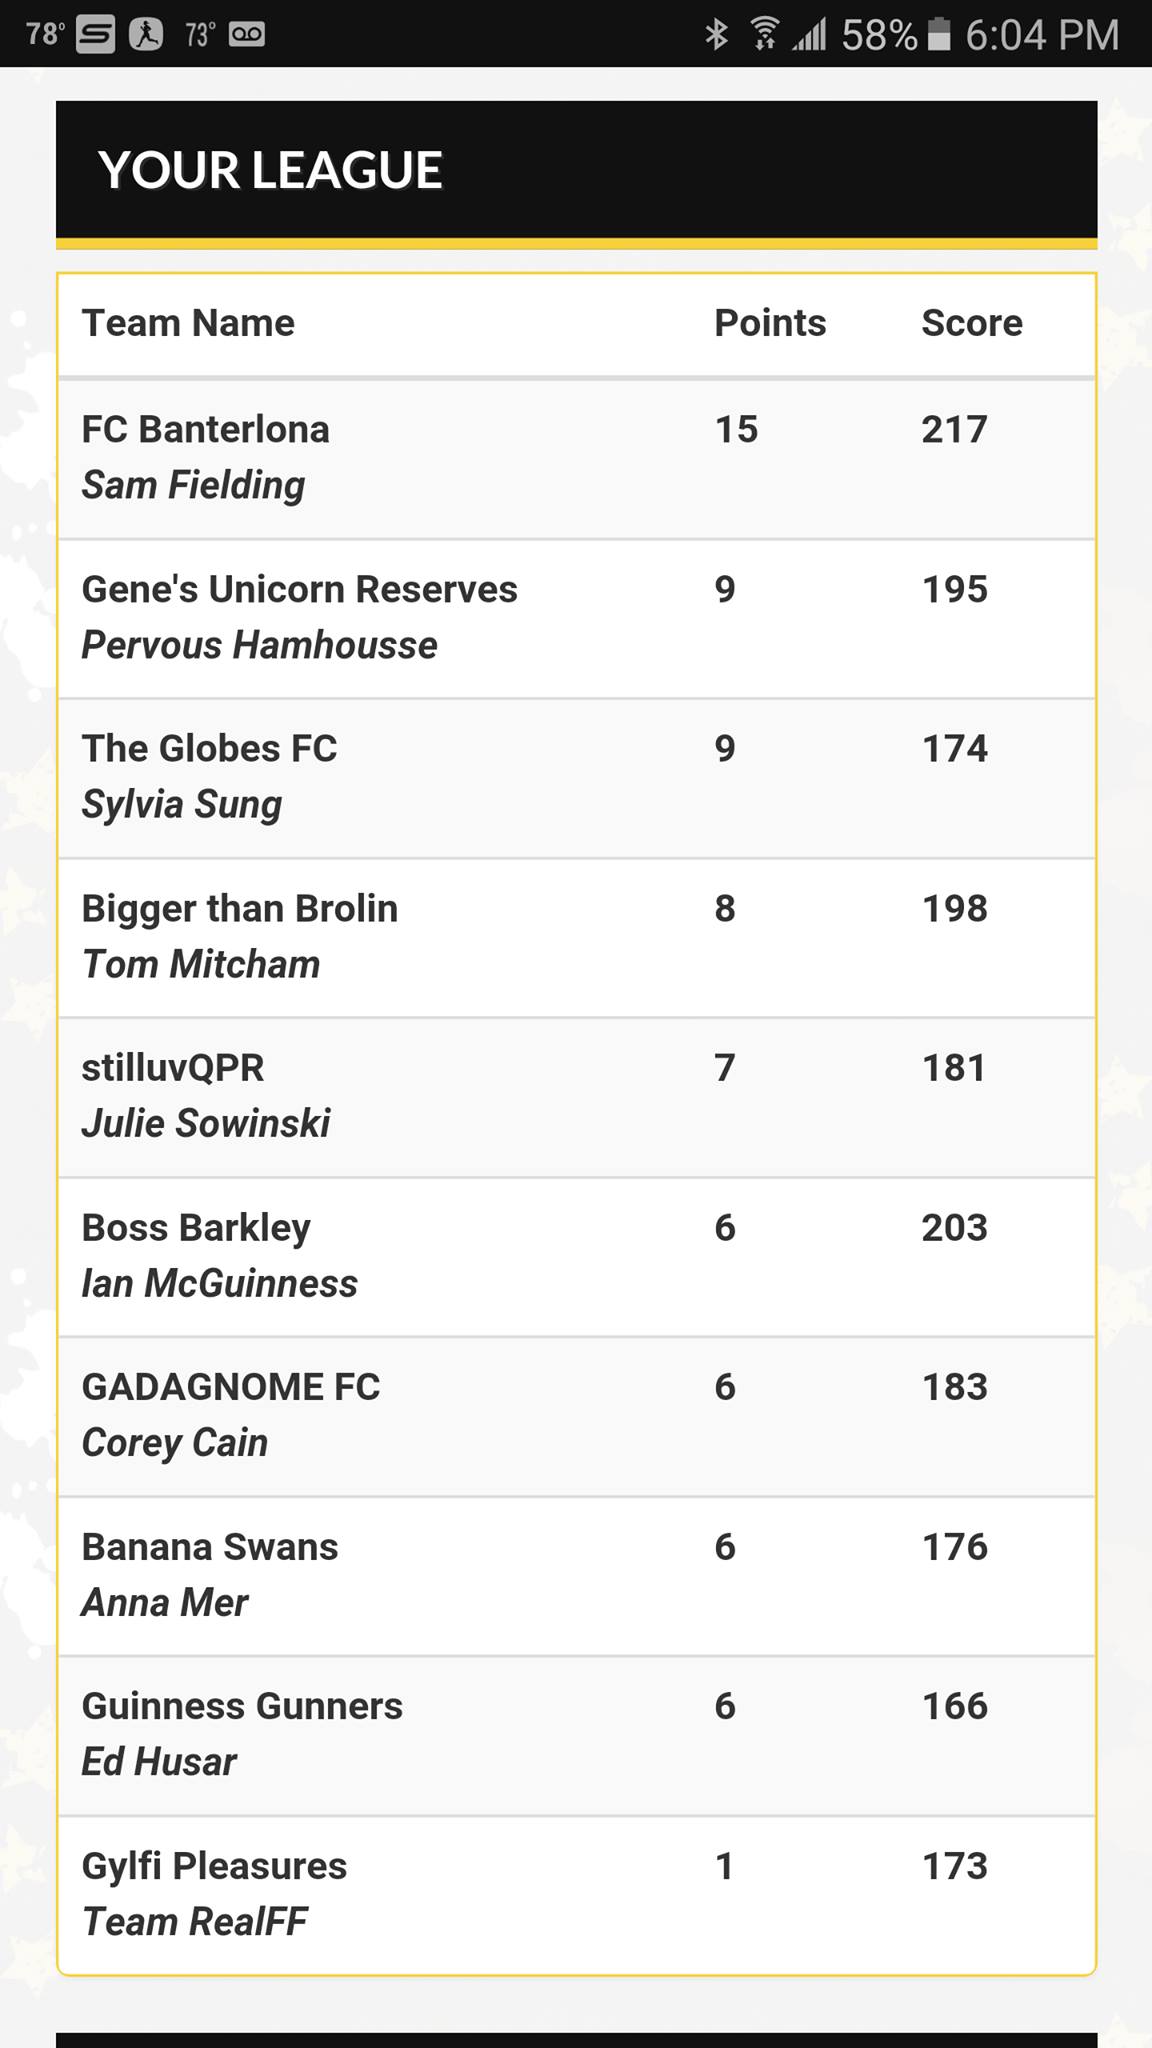Open Gylfi Pleasures team entry

click(577, 1894)
